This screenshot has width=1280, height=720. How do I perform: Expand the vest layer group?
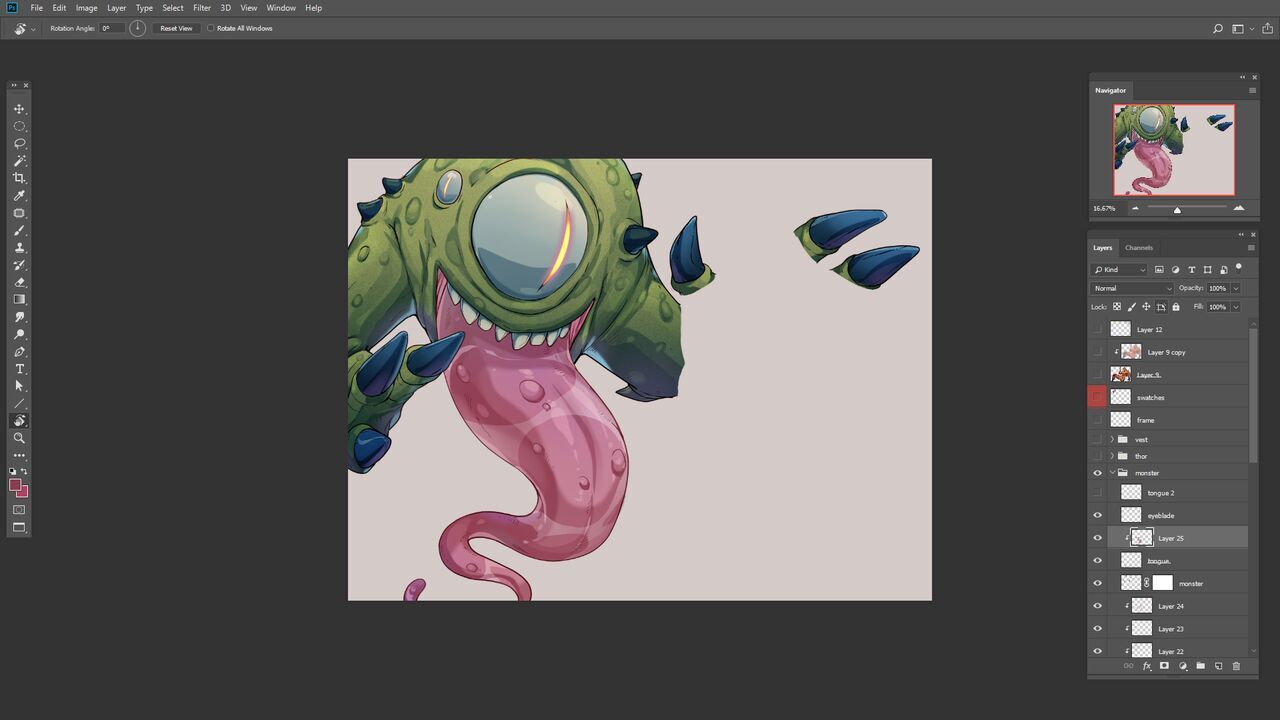point(1111,440)
